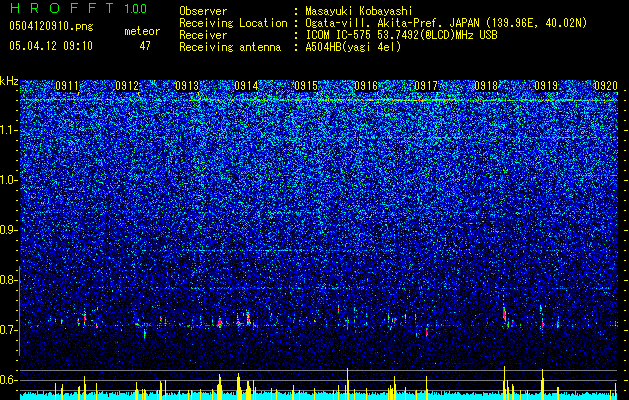Click the 0.6 kHz axis label

coord(8,380)
